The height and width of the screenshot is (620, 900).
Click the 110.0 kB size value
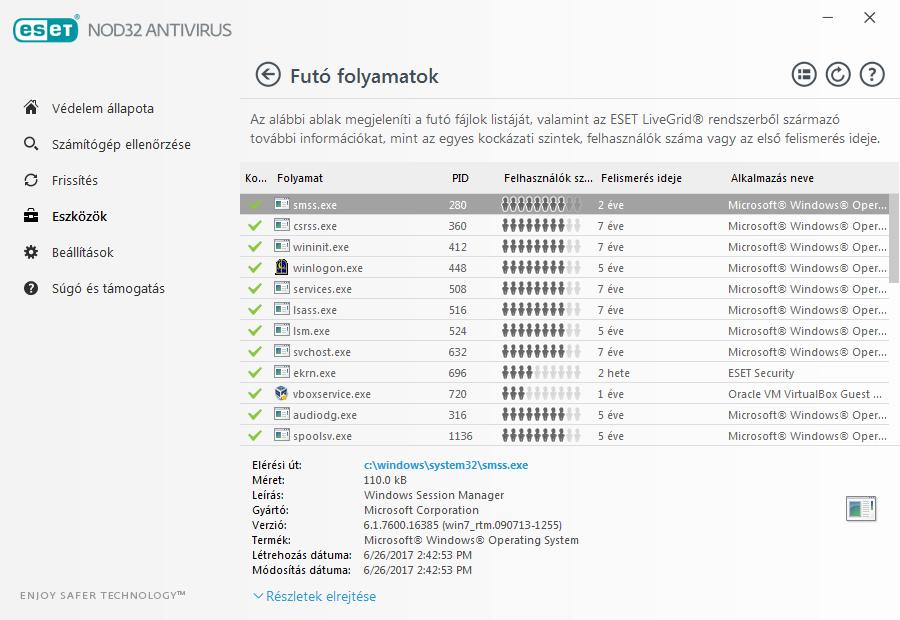pos(385,480)
